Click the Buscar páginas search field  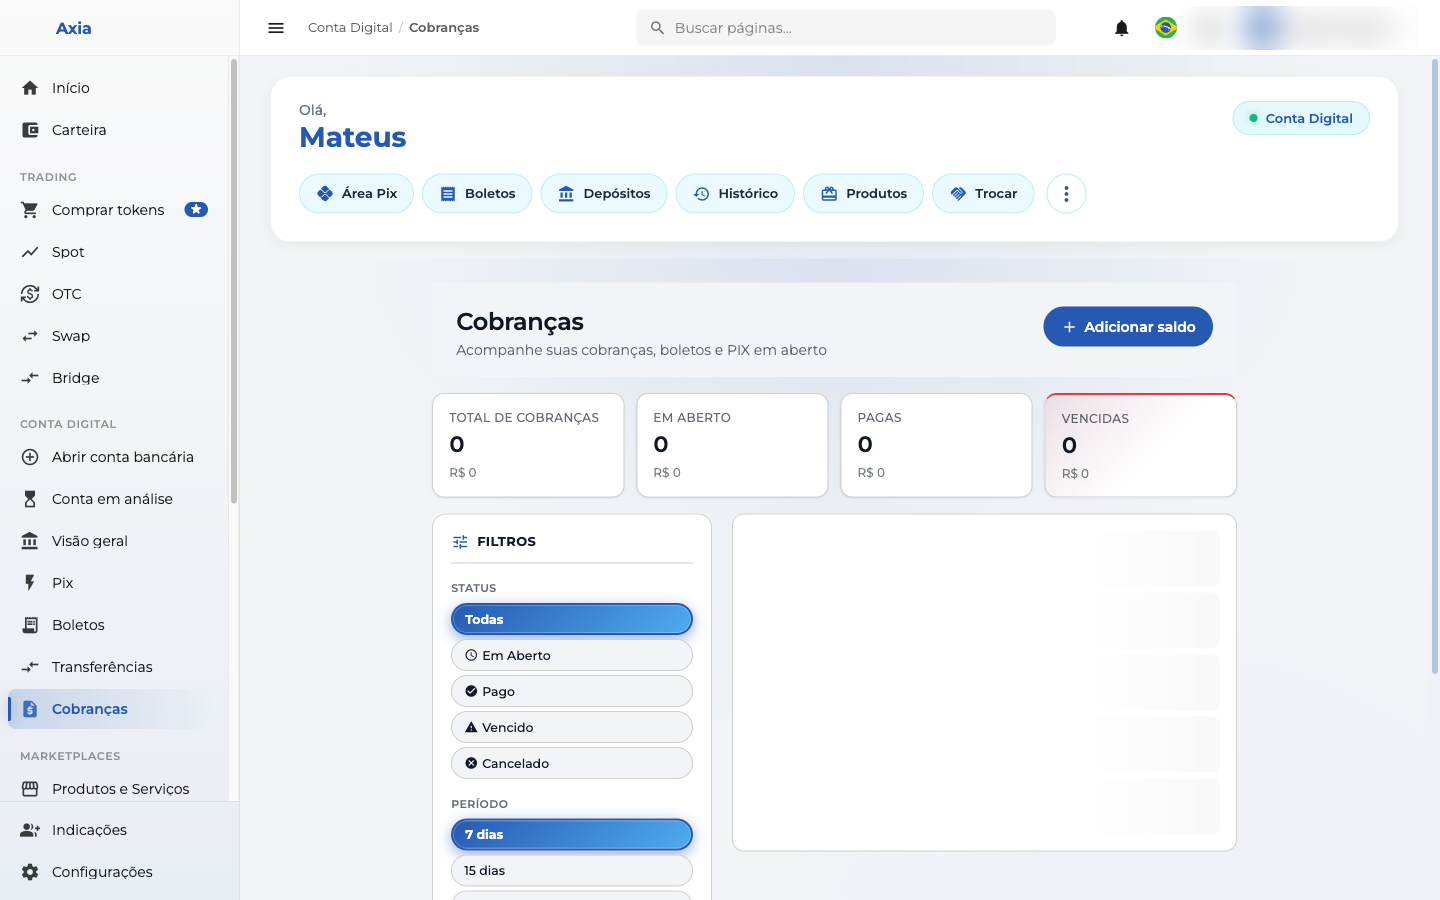pyautogui.click(x=846, y=28)
